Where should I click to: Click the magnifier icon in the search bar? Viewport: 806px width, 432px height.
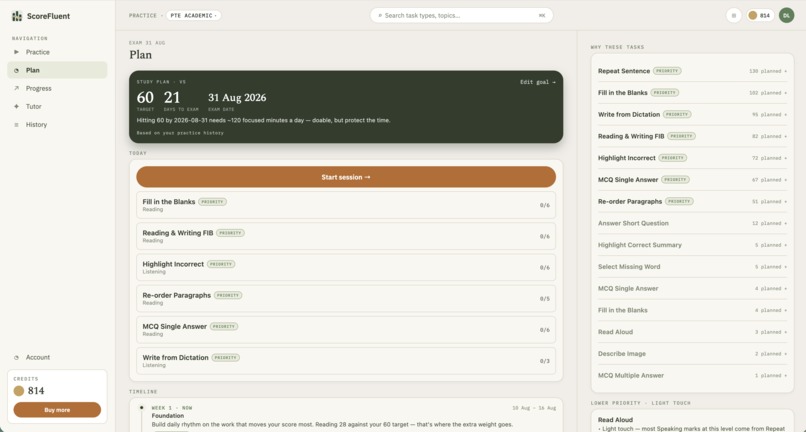pos(380,15)
